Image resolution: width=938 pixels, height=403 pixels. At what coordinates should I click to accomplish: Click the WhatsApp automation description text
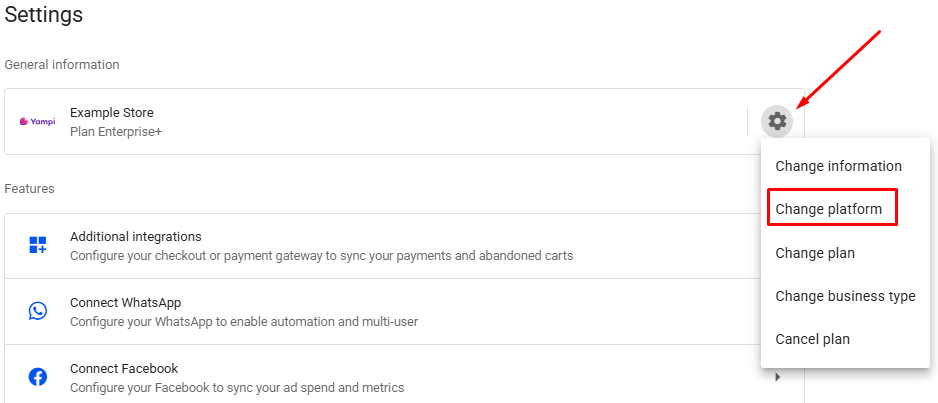[x=243, y=321]
